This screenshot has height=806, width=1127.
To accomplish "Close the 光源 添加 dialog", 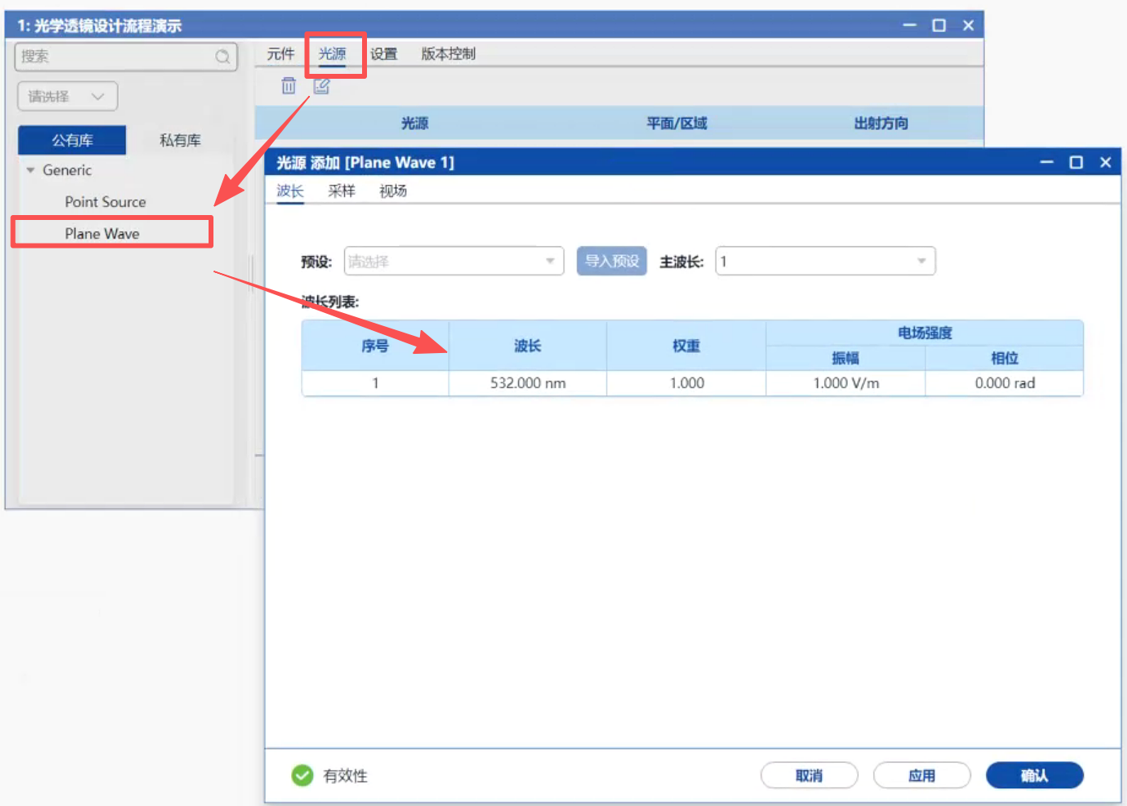I will coord(1105,162).
